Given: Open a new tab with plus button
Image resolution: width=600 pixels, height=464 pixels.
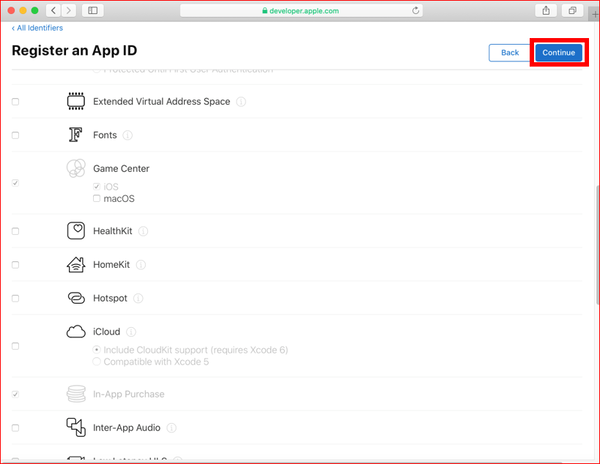Looking at the screenshot, I should [595, 15].
